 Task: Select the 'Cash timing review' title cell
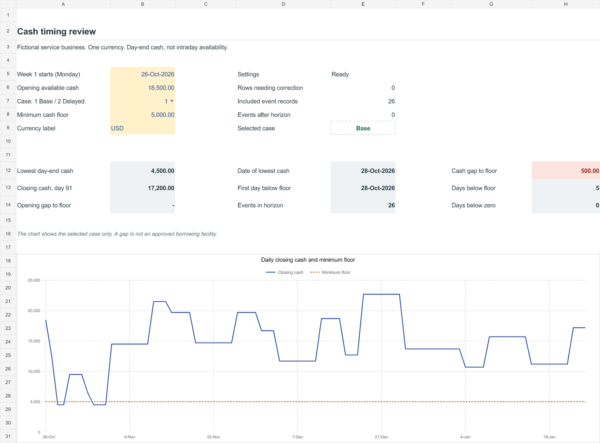(56, 32)
